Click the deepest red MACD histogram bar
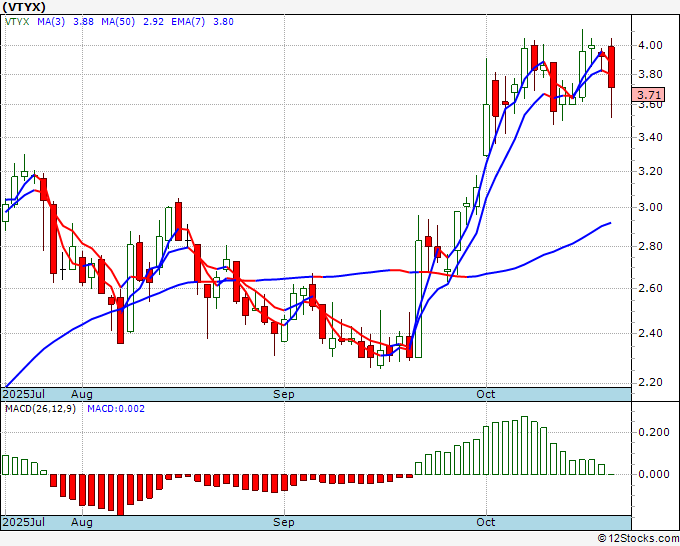Screen dimensions: 680x546 pyautogui.click(x=120, y=495)
